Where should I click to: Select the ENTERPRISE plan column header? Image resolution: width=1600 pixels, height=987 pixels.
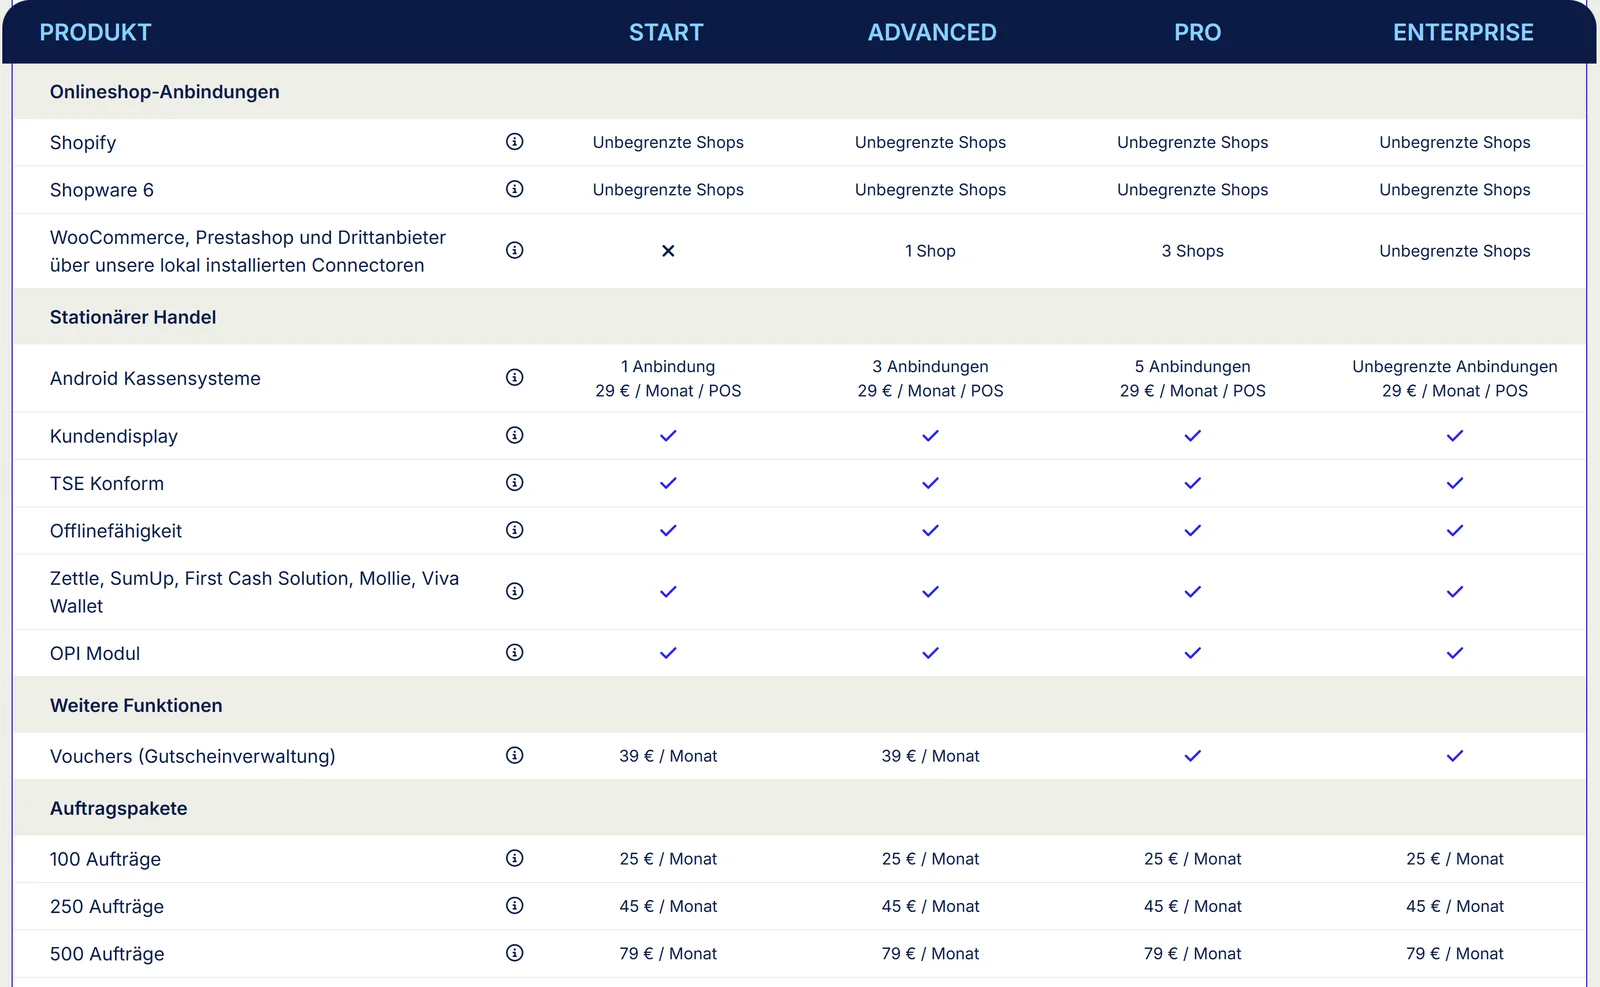click(1463, 33)
